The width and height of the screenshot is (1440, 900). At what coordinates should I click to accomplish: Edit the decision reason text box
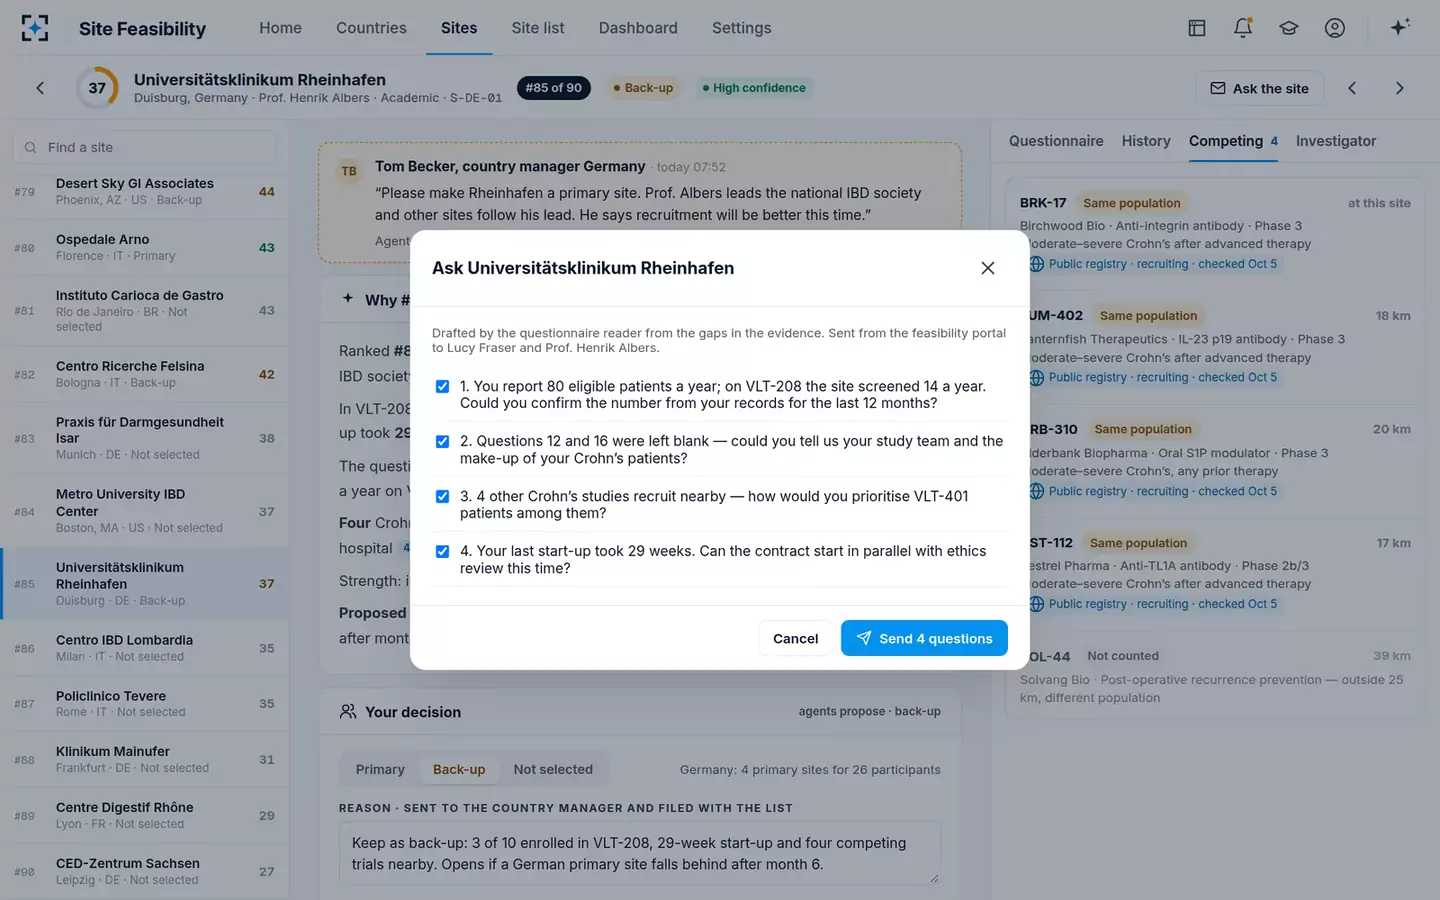click(x=640, y=853)
